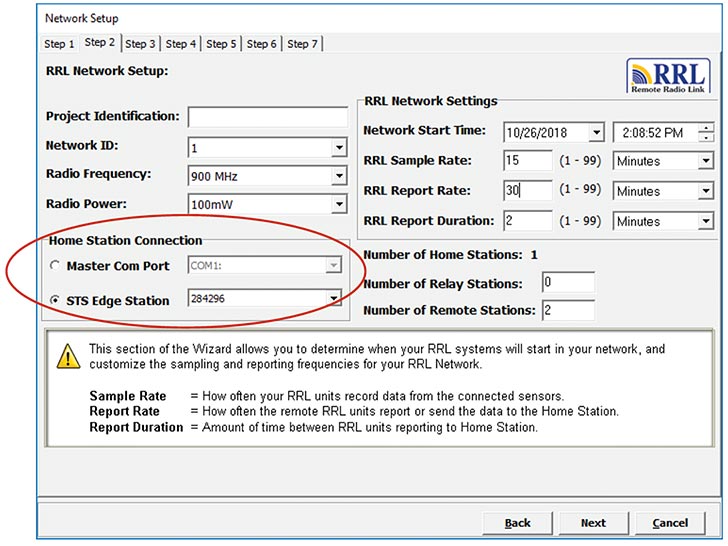The width and height of the screenshot is (728, 546).
Task: Open the RRL Report Duration units dropdown
Action: click(x=706, y=221)
